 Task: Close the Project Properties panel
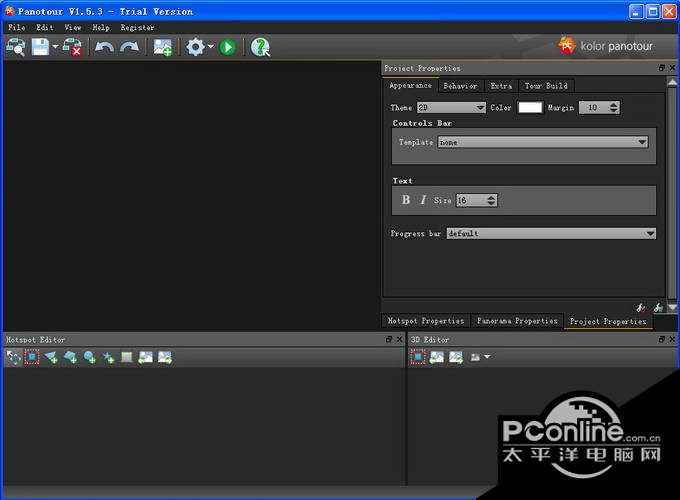pos(672,68)
